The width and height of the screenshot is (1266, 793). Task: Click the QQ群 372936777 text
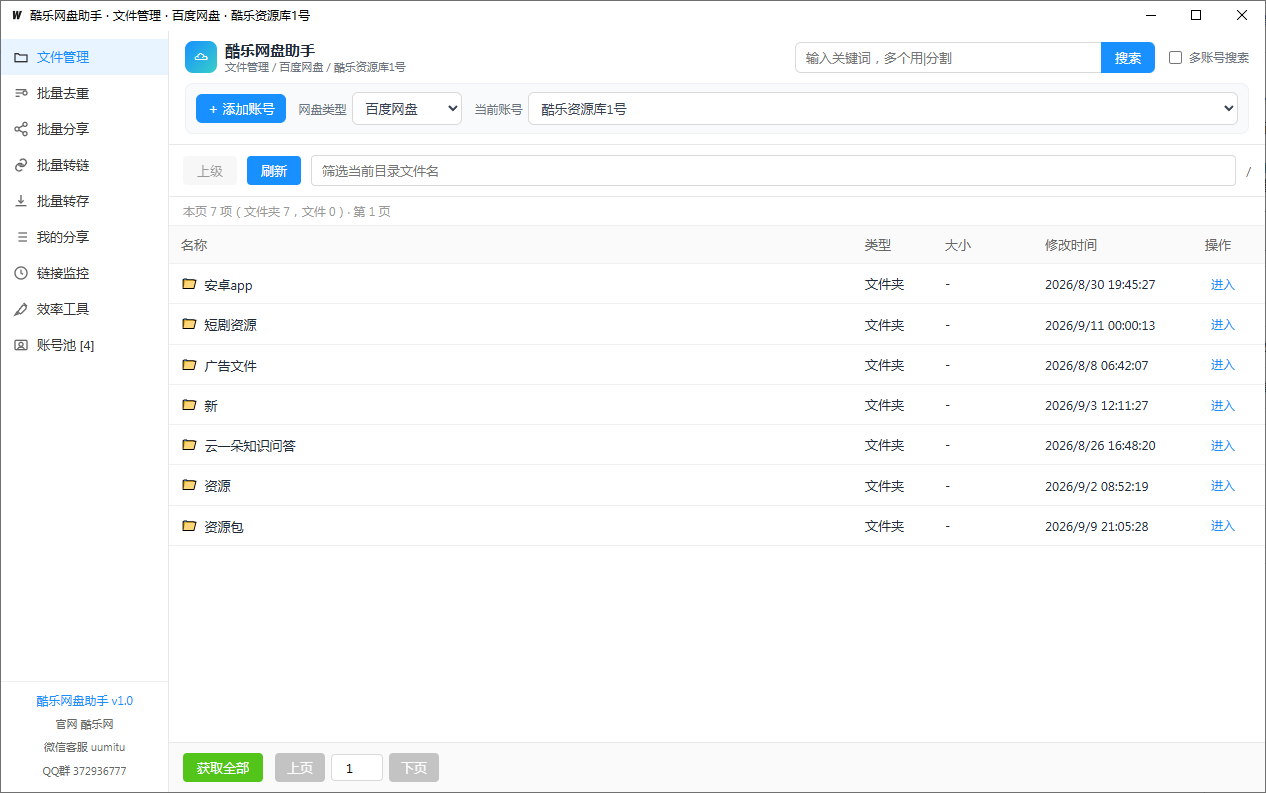coord(84,771)
